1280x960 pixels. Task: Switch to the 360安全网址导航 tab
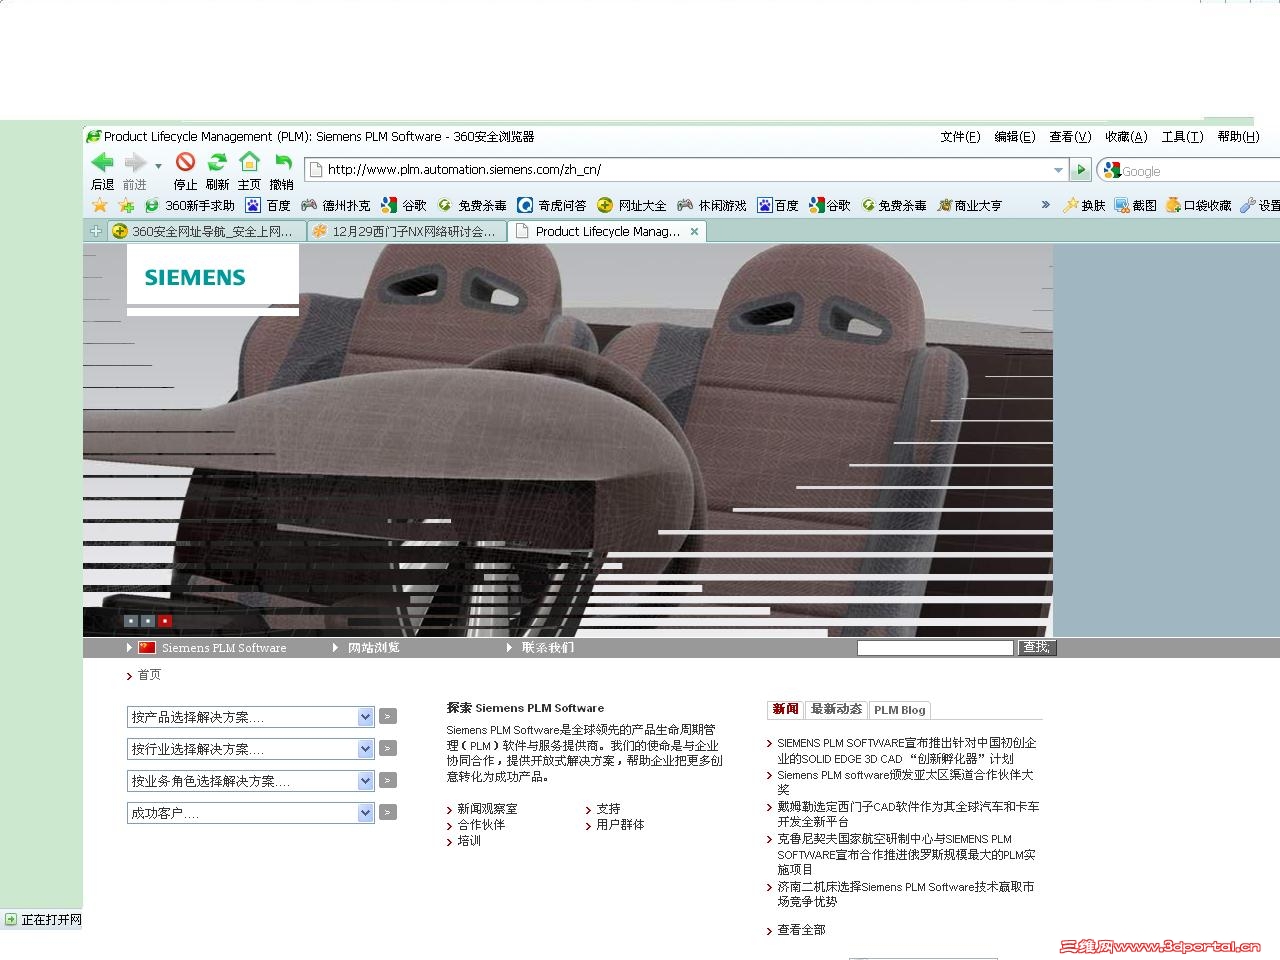pyautogui.click(x=205, y=231)
